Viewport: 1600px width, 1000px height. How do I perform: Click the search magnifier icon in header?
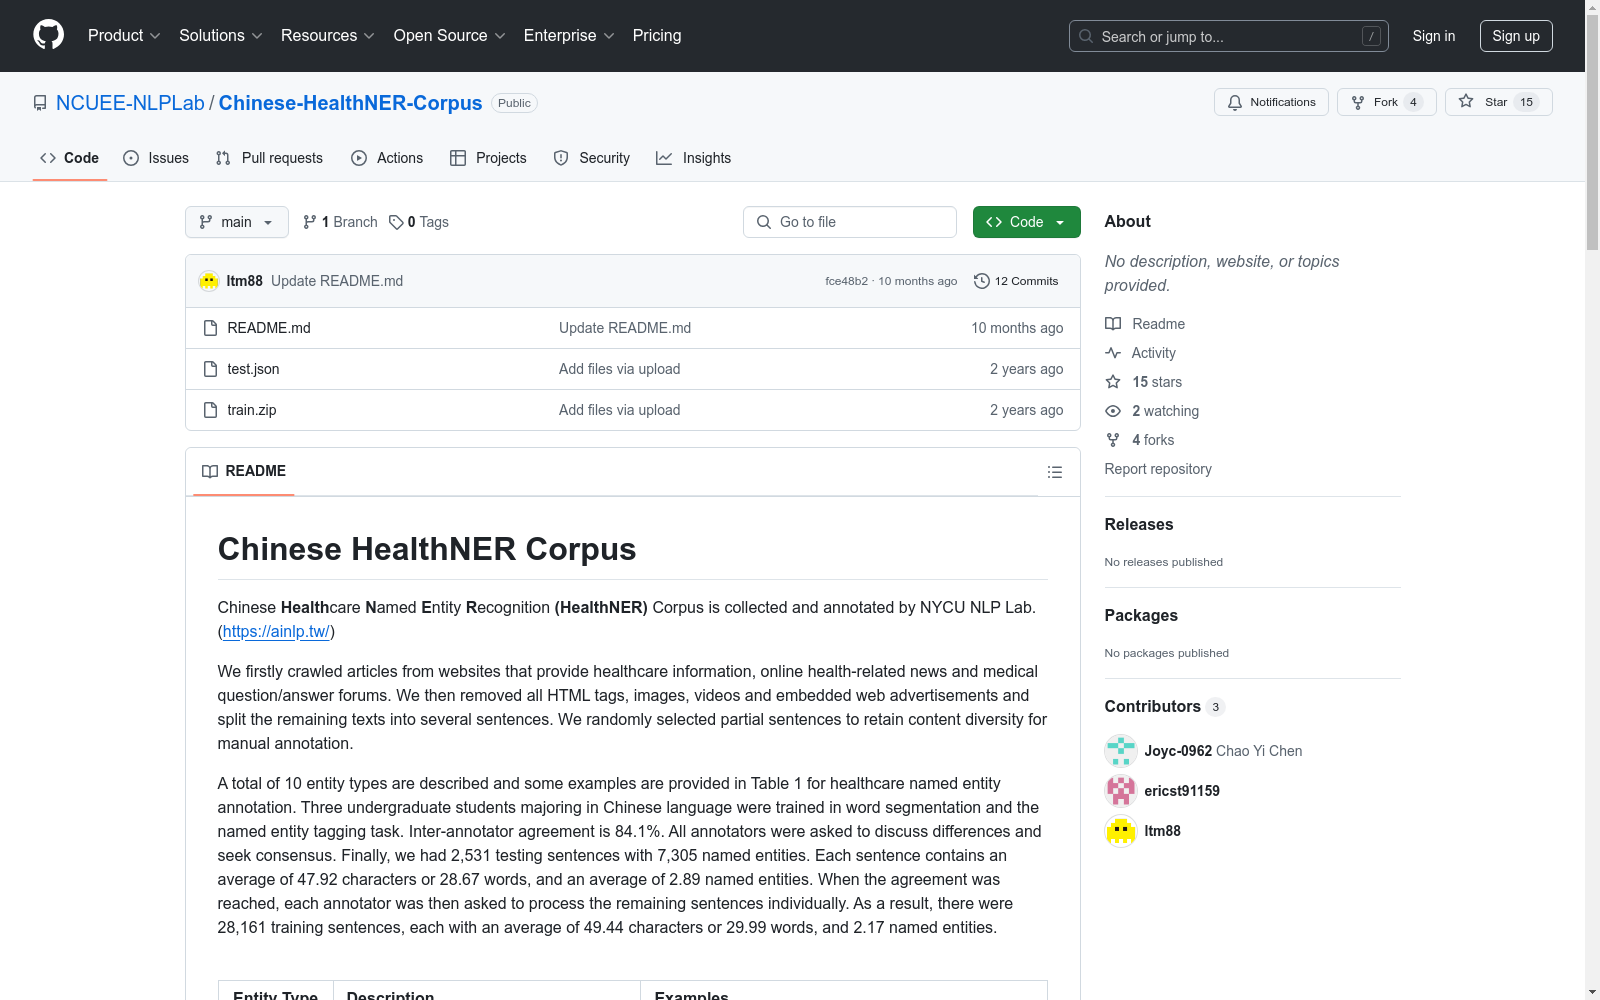pyautogui.click(x=1086, y=36)
